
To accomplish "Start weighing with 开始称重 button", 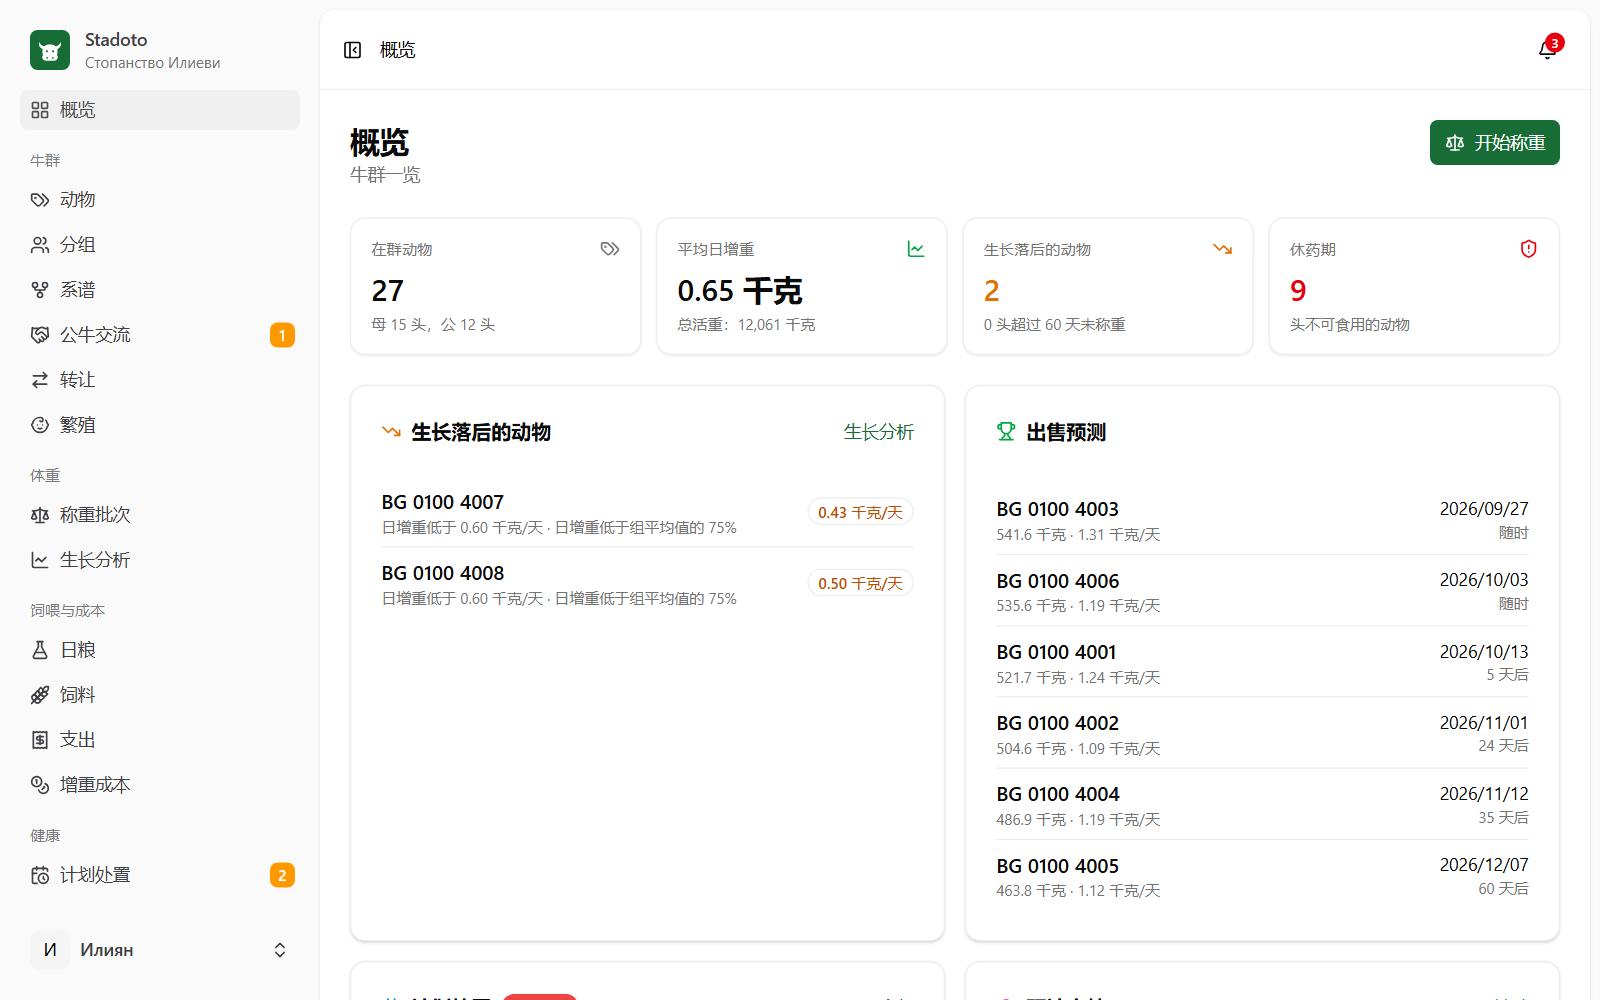I will (1494, 143).
